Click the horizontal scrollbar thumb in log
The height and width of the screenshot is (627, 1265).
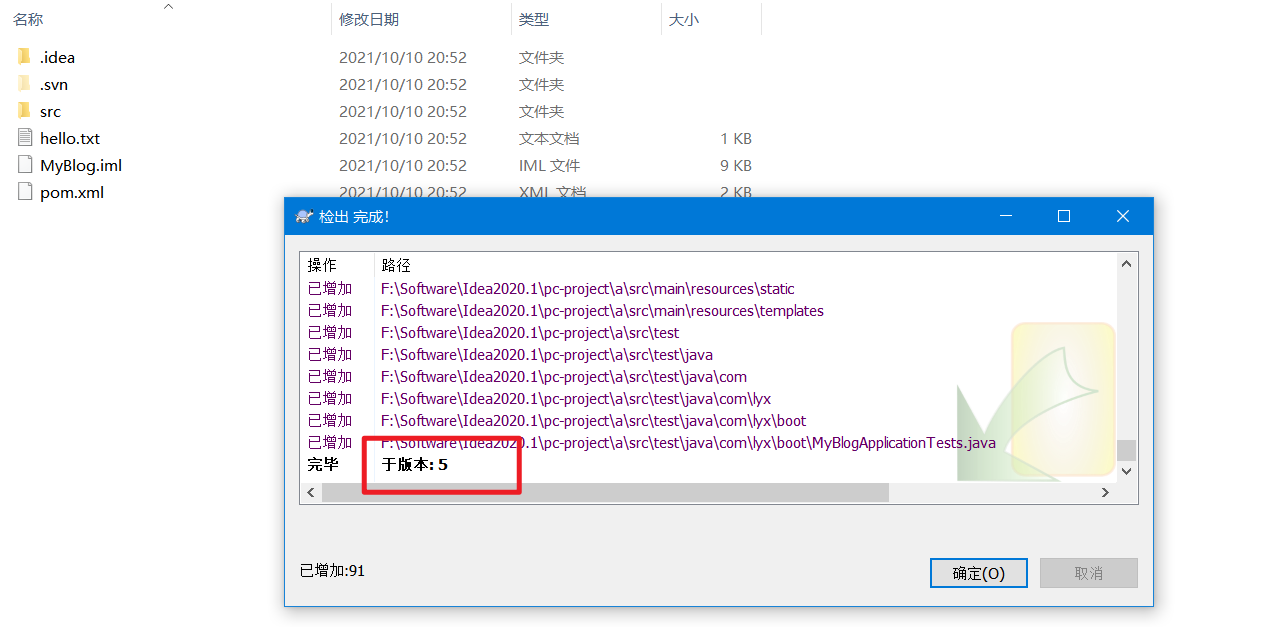click(x=605, y=492)
